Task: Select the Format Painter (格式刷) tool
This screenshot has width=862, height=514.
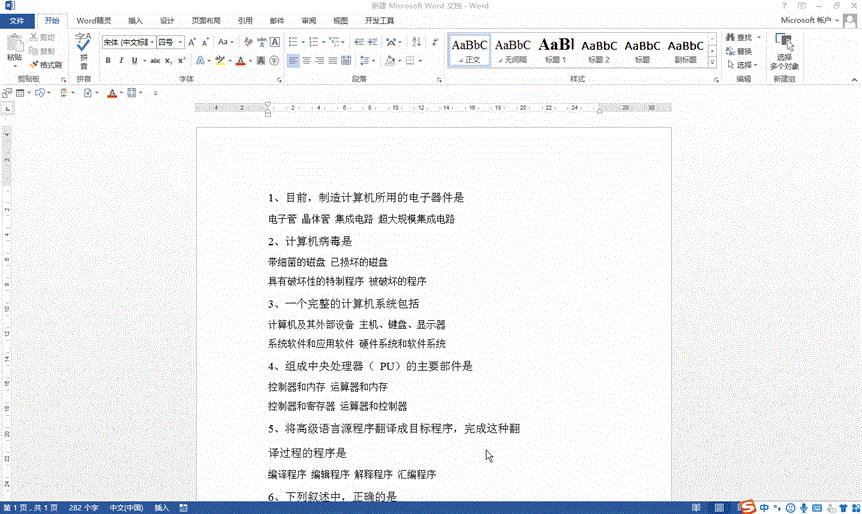Action: pyautogui.click(x=45, y=64)
